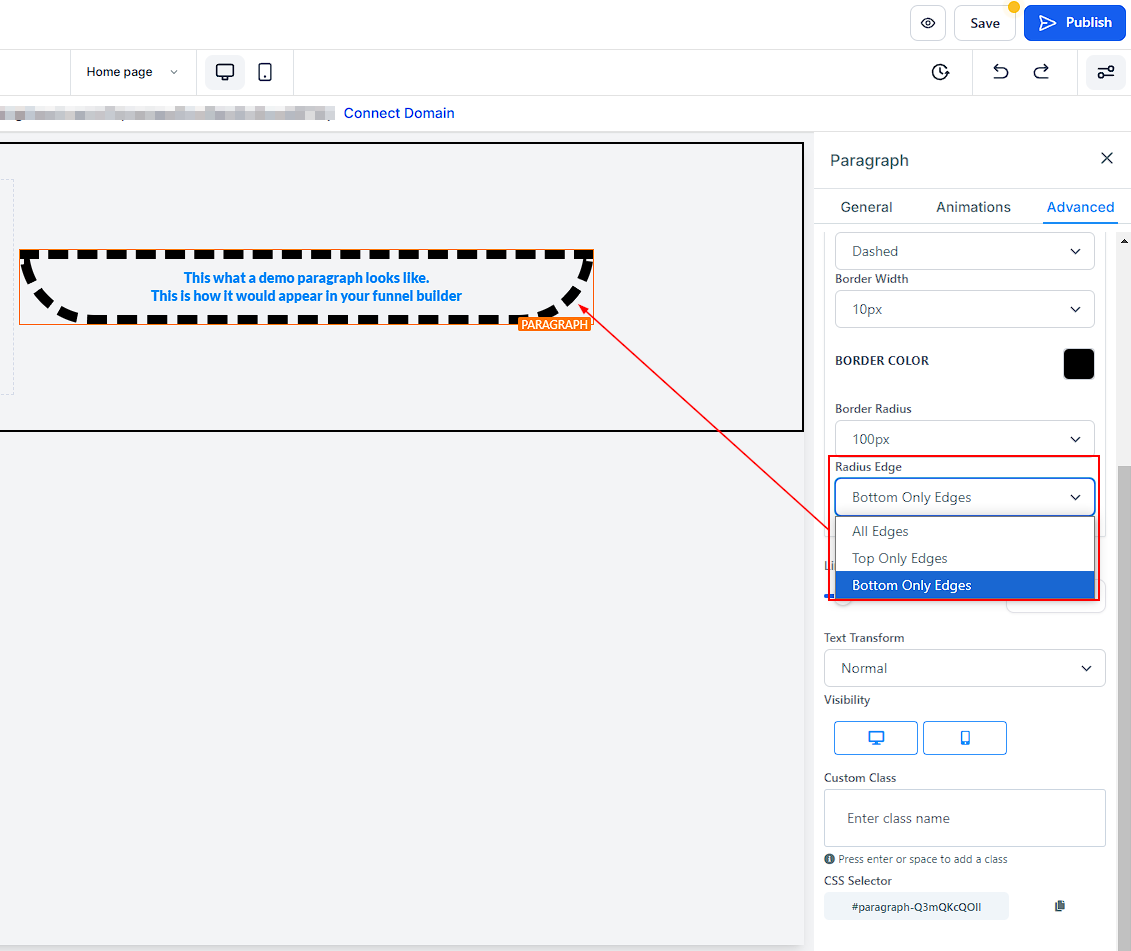Viewport: 1131px width, 951px height.
Task: Click the Publish button
Action: [1074, 23]
